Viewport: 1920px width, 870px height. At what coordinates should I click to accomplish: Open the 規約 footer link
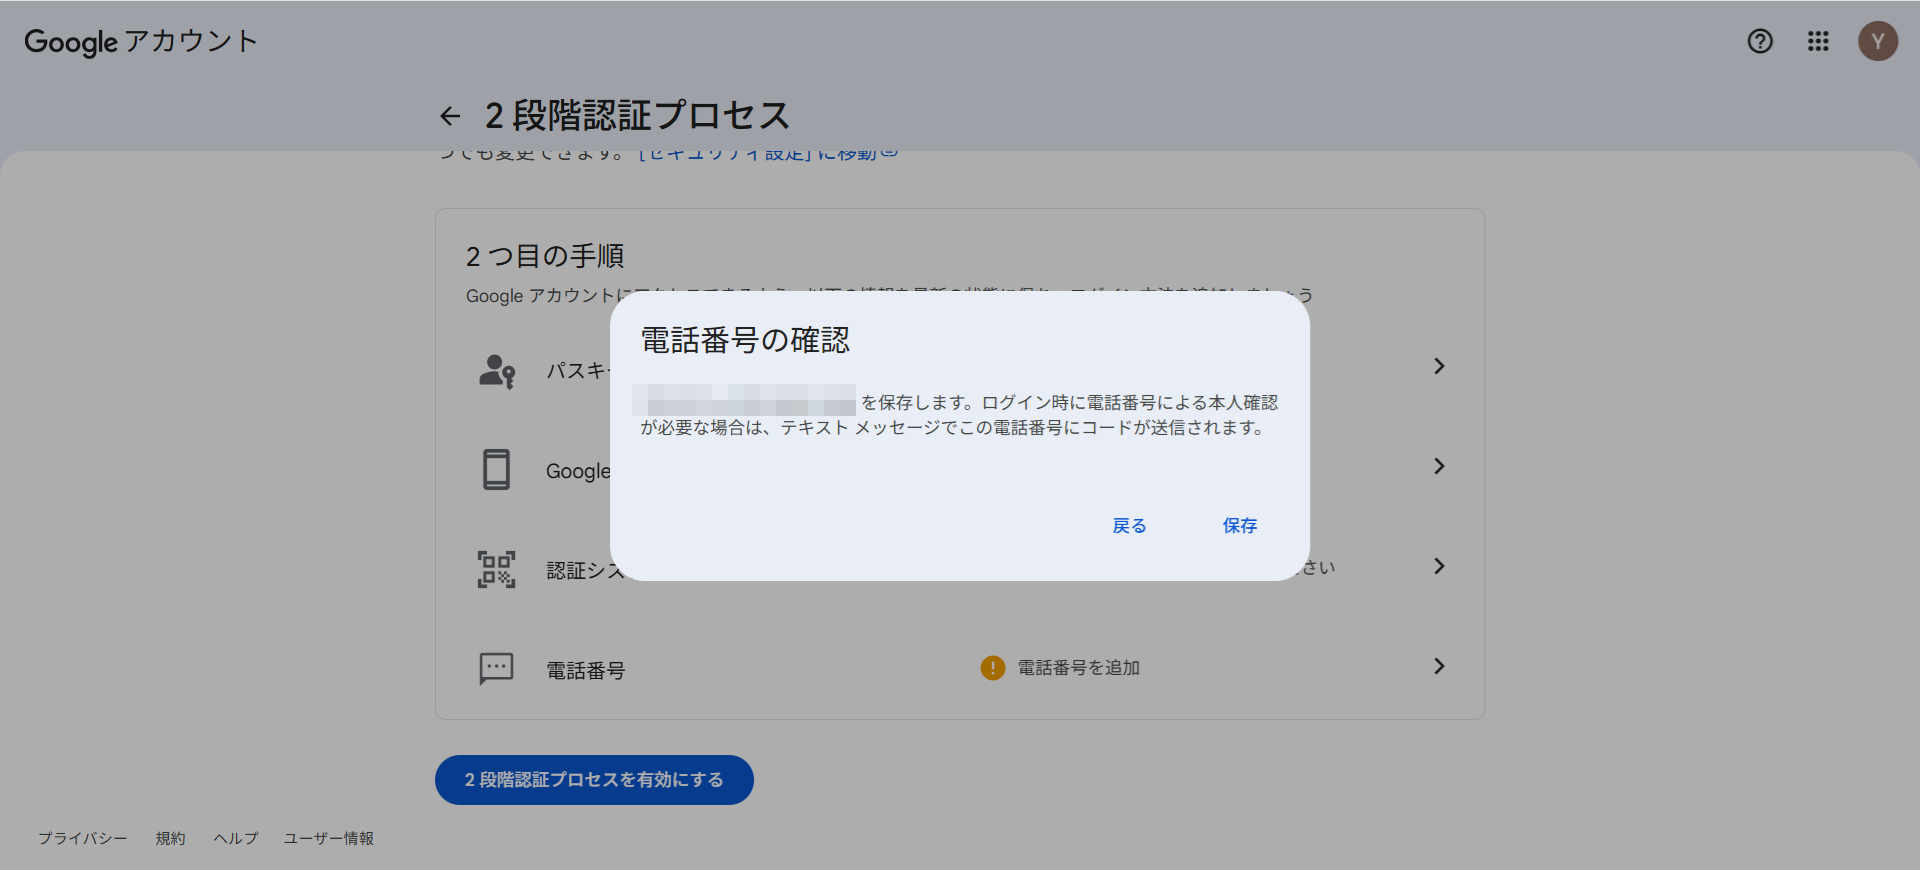point(170,838)
